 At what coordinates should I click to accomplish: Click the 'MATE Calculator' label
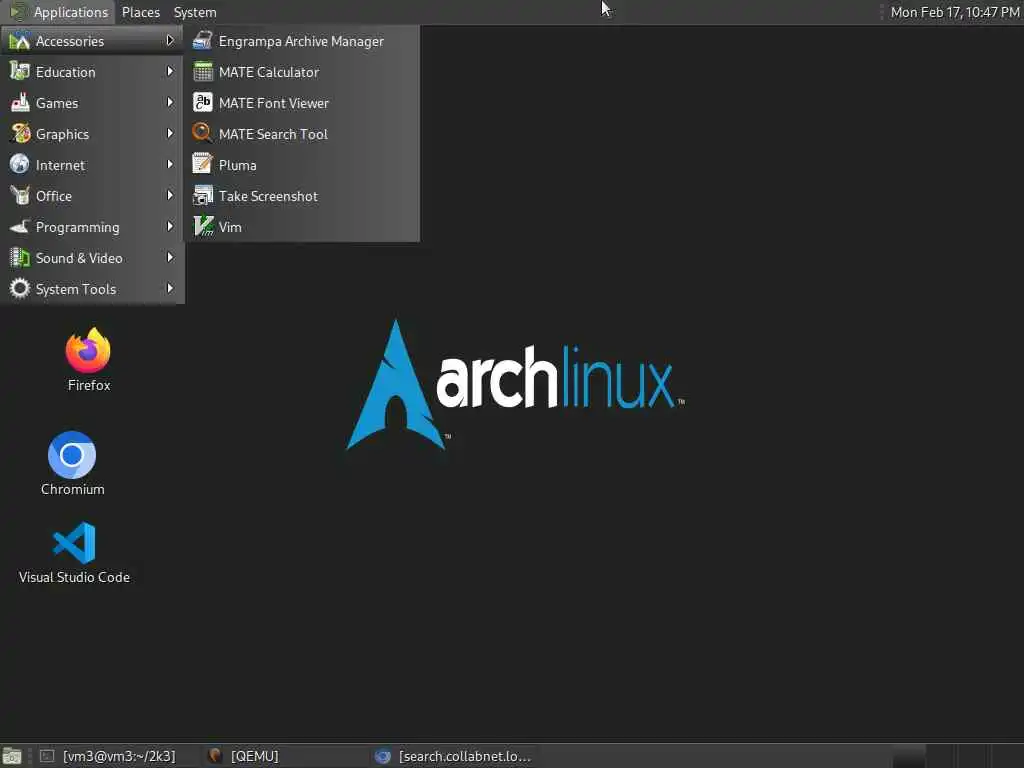pos(268,72)
